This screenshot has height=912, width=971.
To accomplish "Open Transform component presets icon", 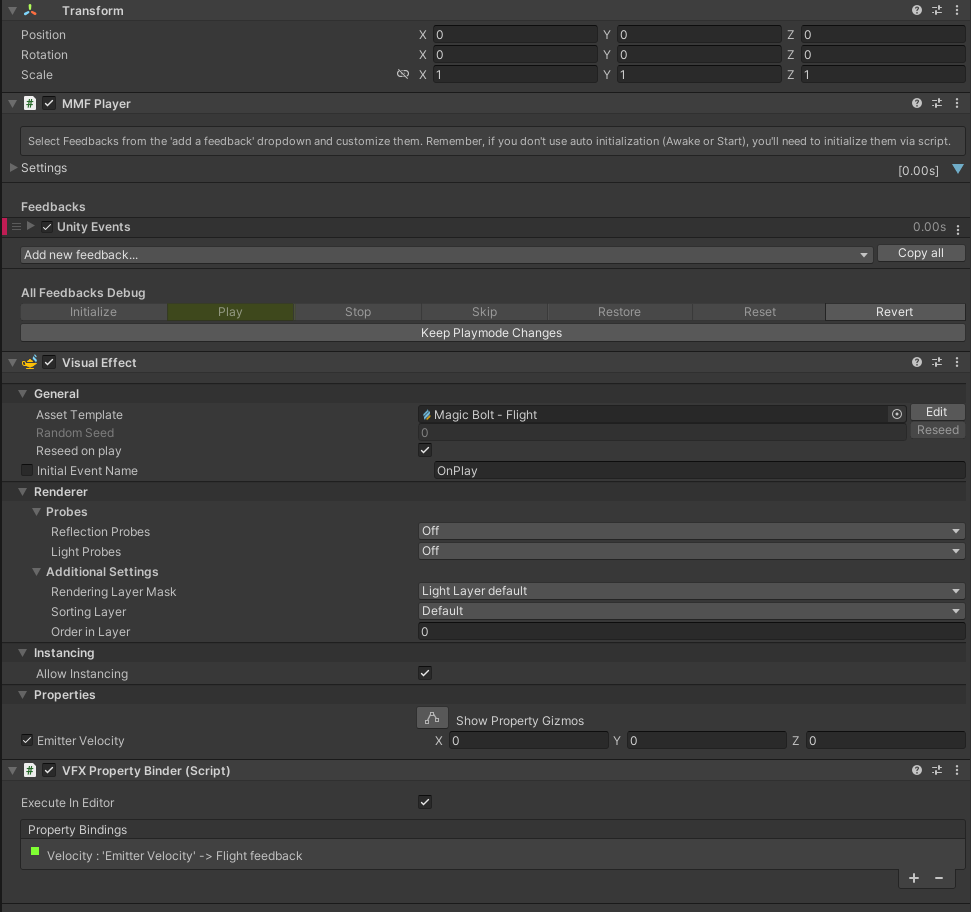I will coord(937,11).
